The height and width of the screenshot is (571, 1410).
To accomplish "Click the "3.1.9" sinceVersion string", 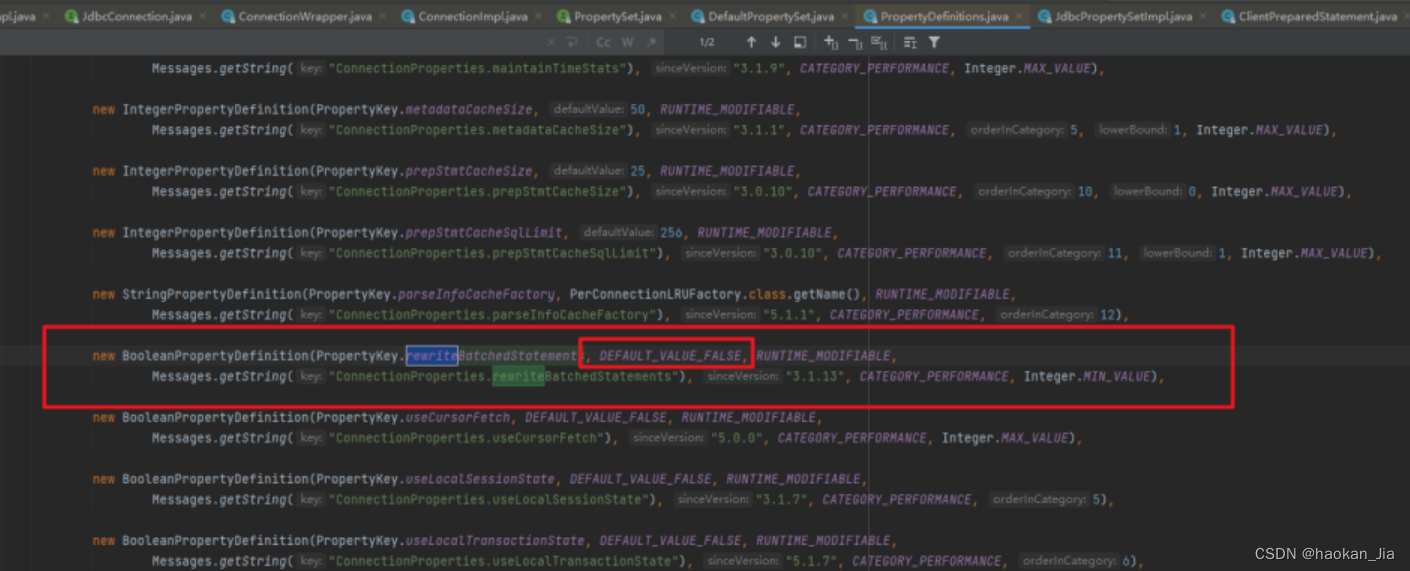I will tap(758, 69).
